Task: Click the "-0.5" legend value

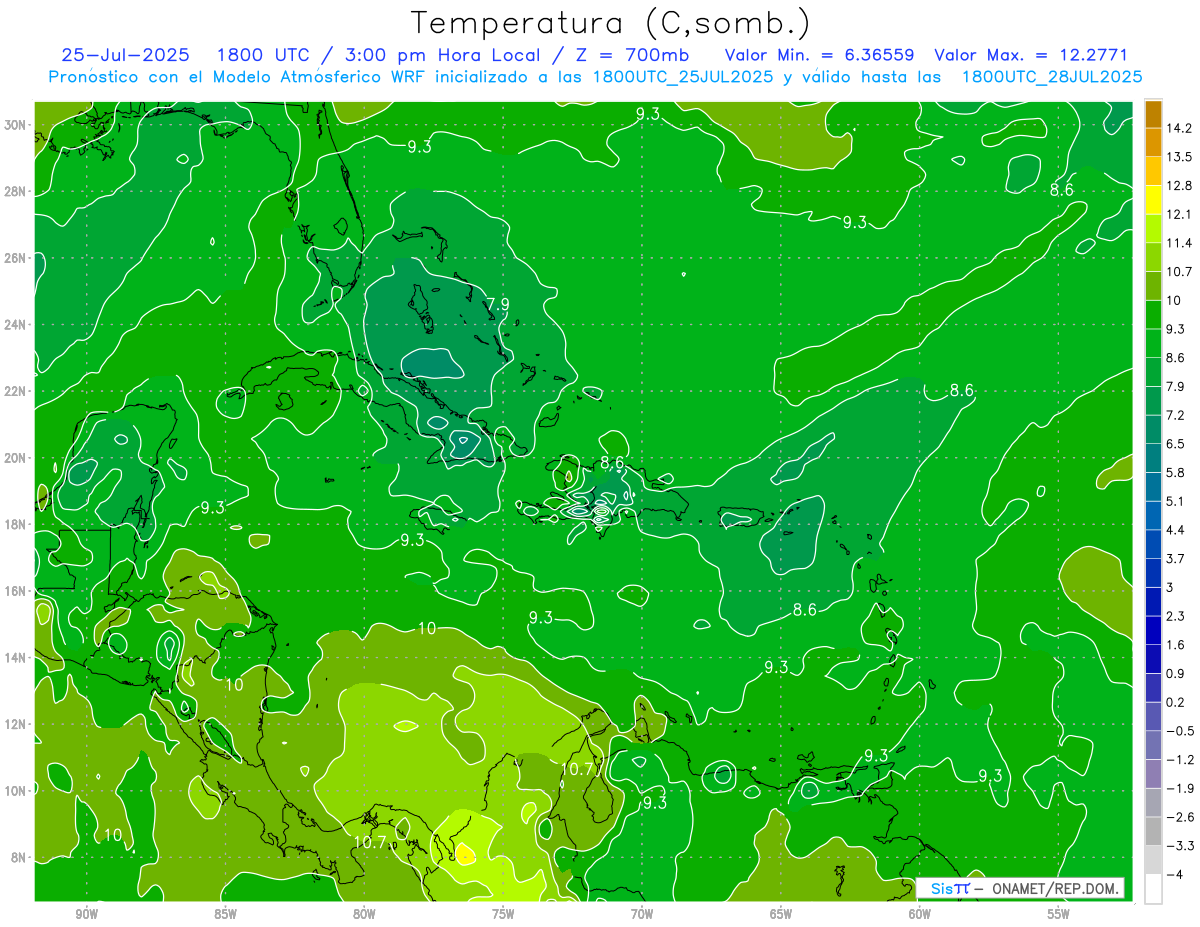Action: click(x=1178, y=731)
